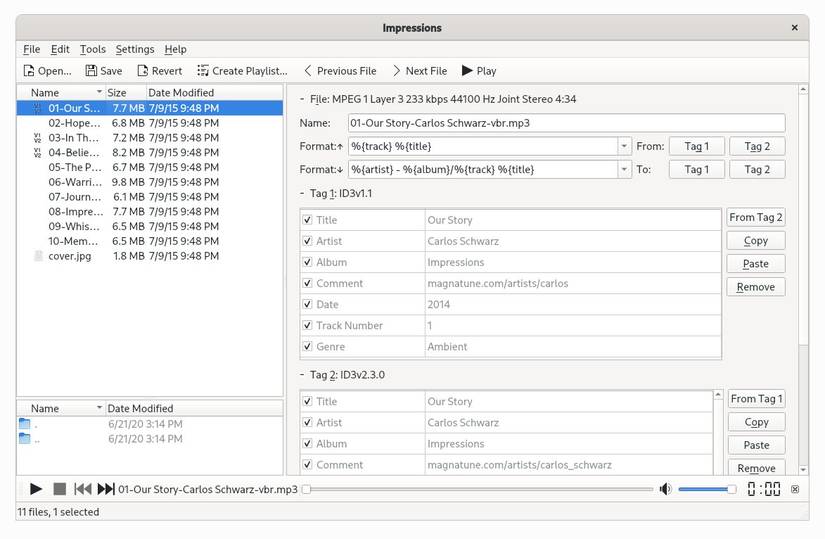Go to Previous File

pyautogui.click(x=340, y=71)
